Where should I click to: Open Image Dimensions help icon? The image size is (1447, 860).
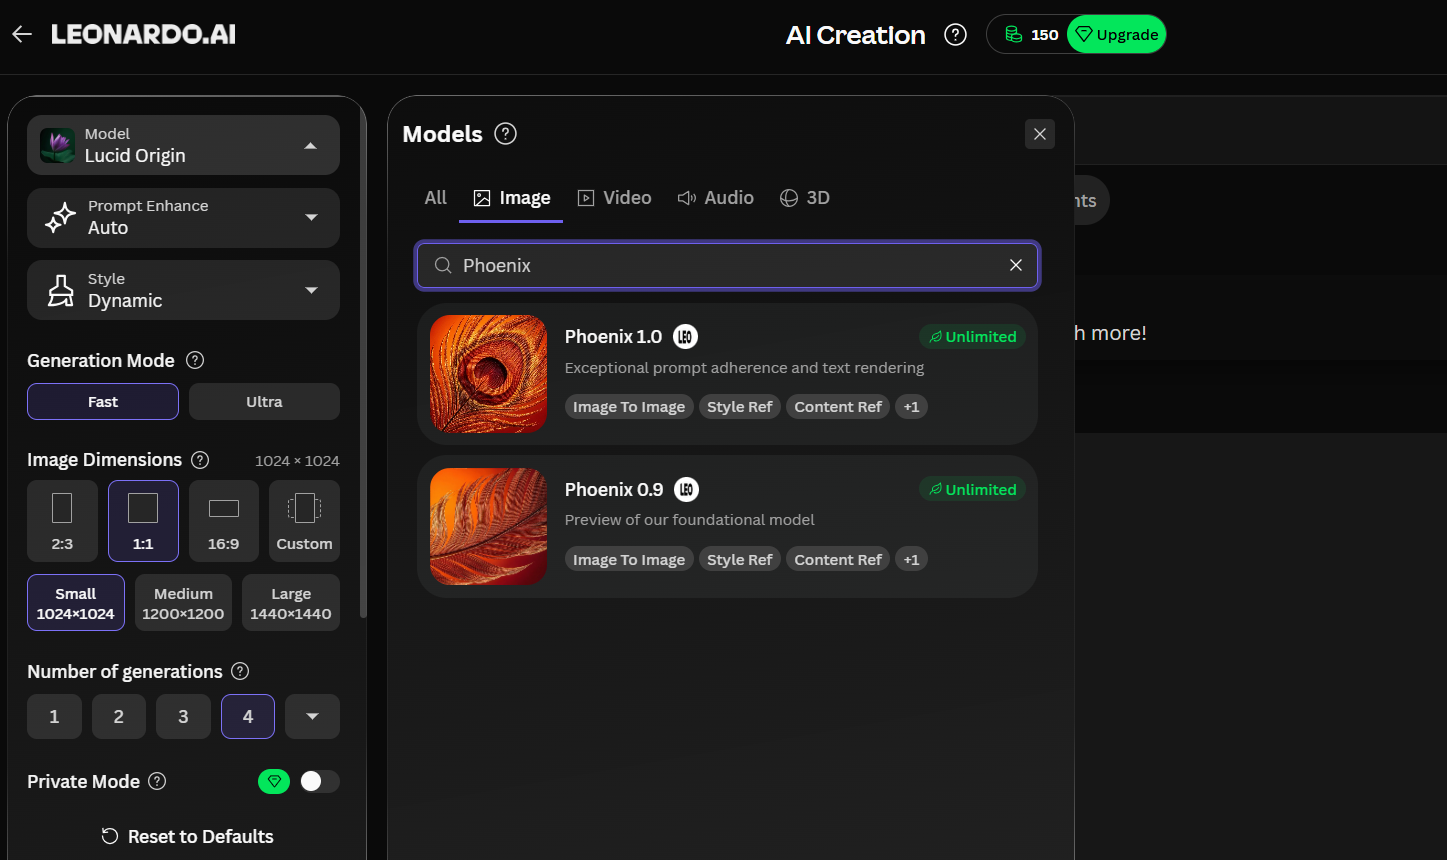click(200, 460)
